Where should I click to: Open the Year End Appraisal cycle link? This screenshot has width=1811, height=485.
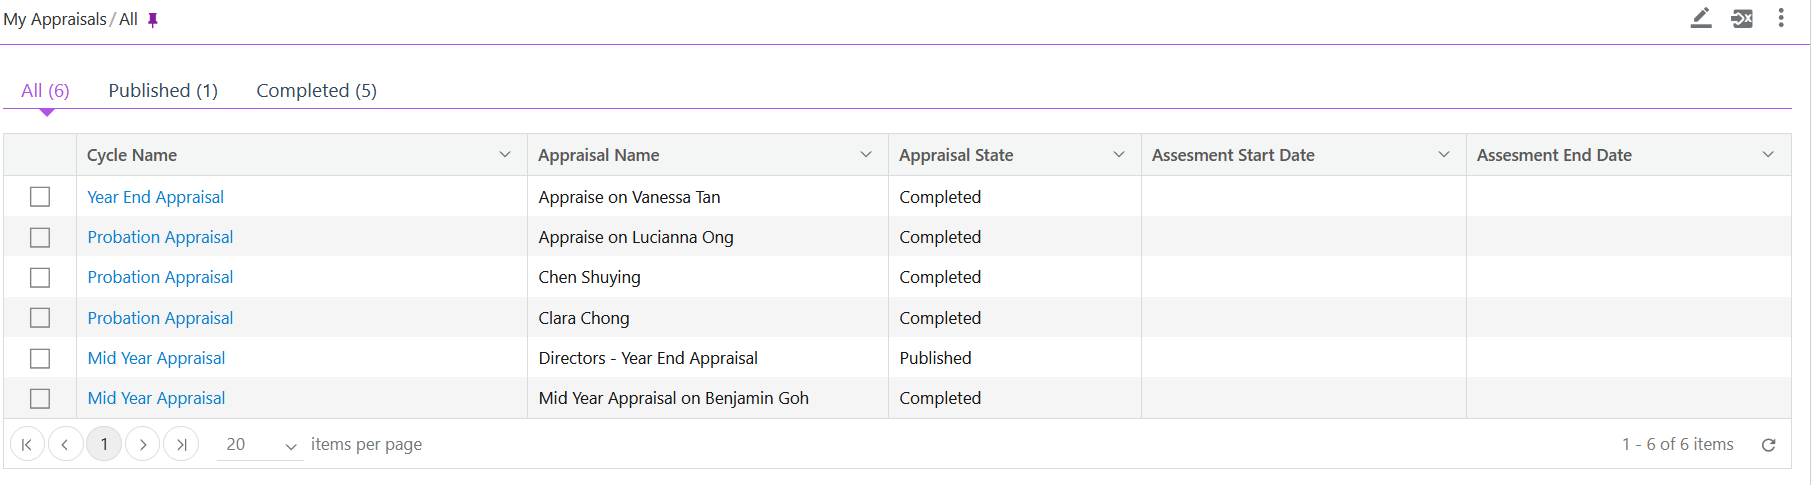[155, 197]
